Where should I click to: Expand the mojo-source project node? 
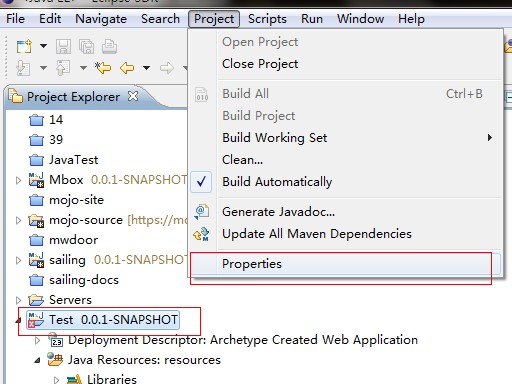[19, 220]
